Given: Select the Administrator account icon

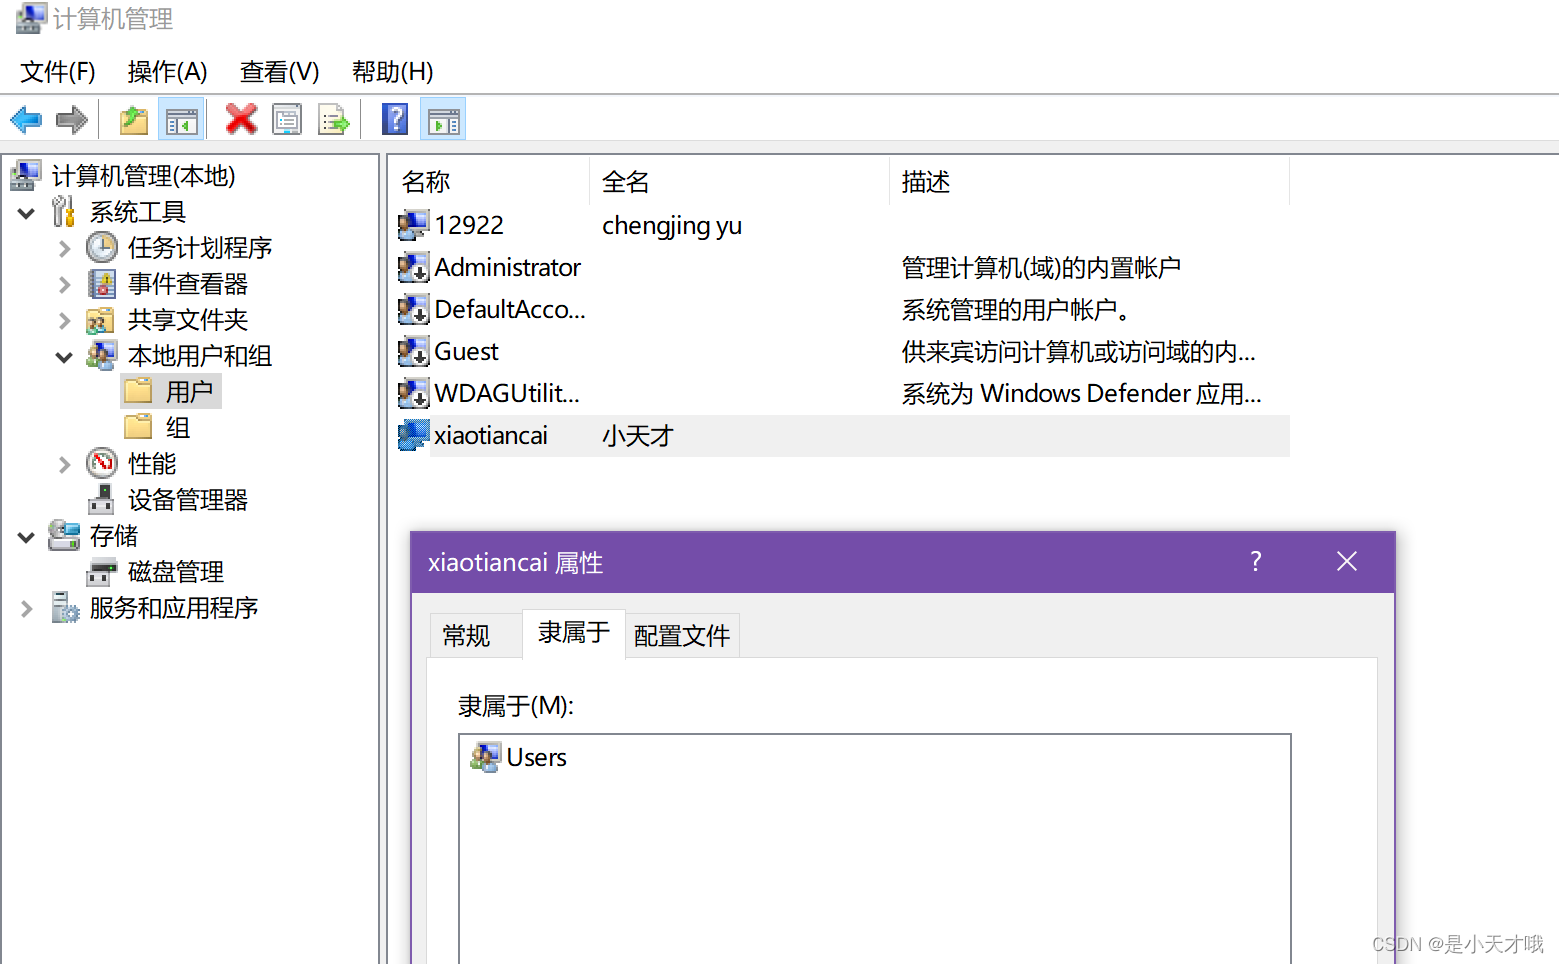Looking at the screenshot, I should tap(412, 267).
